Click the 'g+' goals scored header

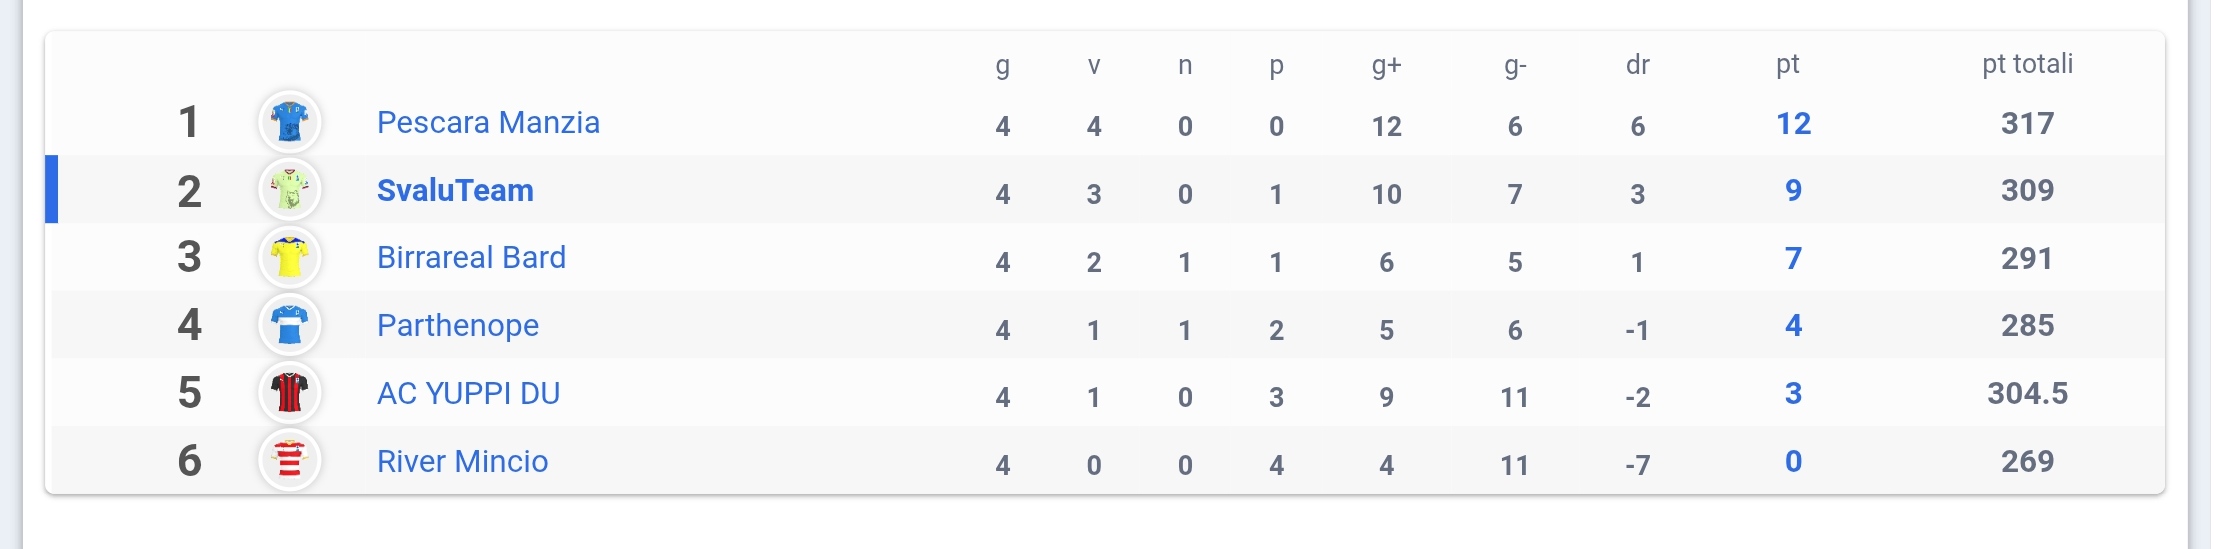click(1386, 66)
